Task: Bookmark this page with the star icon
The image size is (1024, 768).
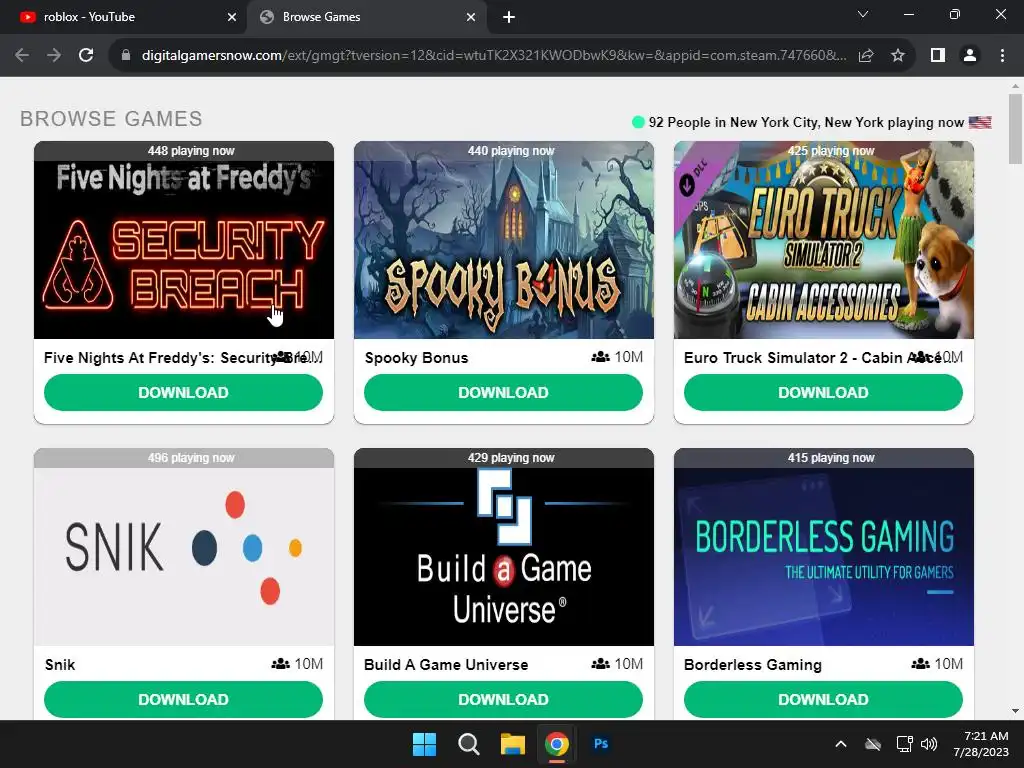Action: pos(898,56)
